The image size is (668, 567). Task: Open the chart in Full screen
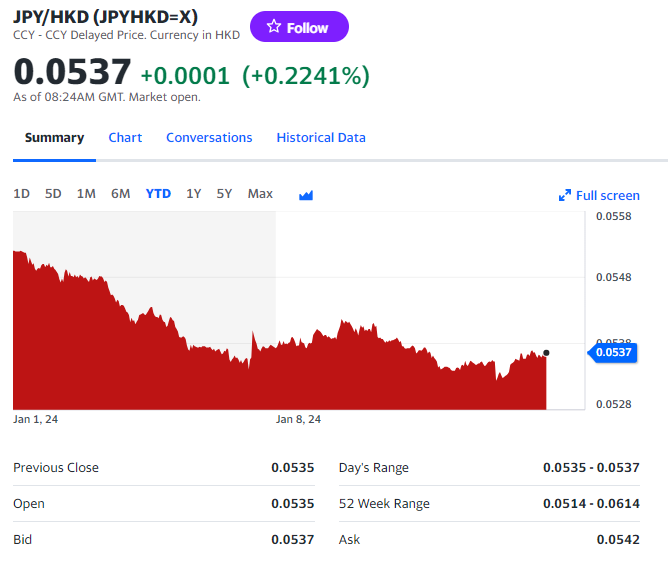pos(599,195)
